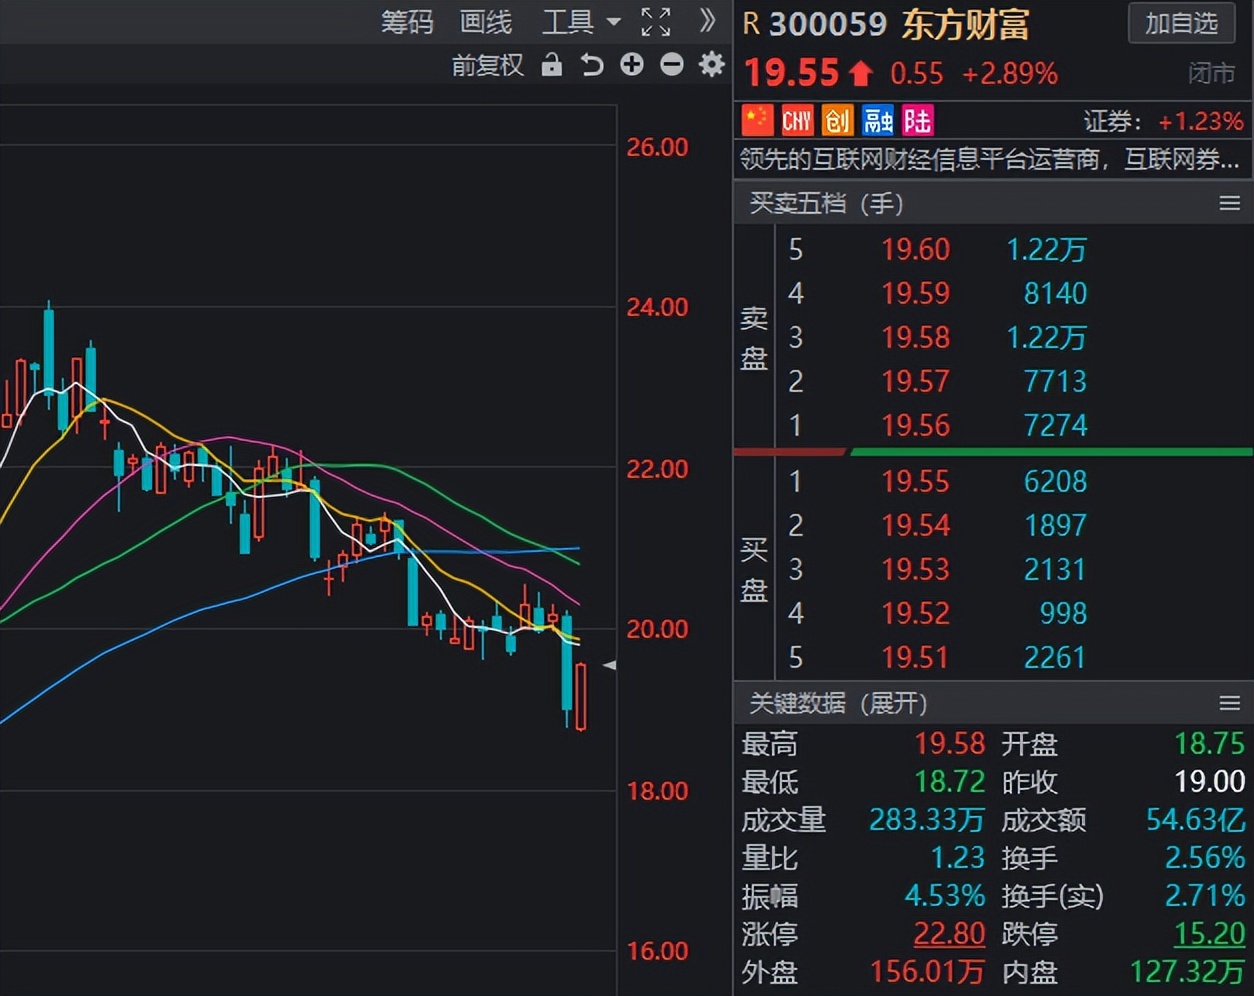Click the 融 margin trading badge

[x=878, y=119]
